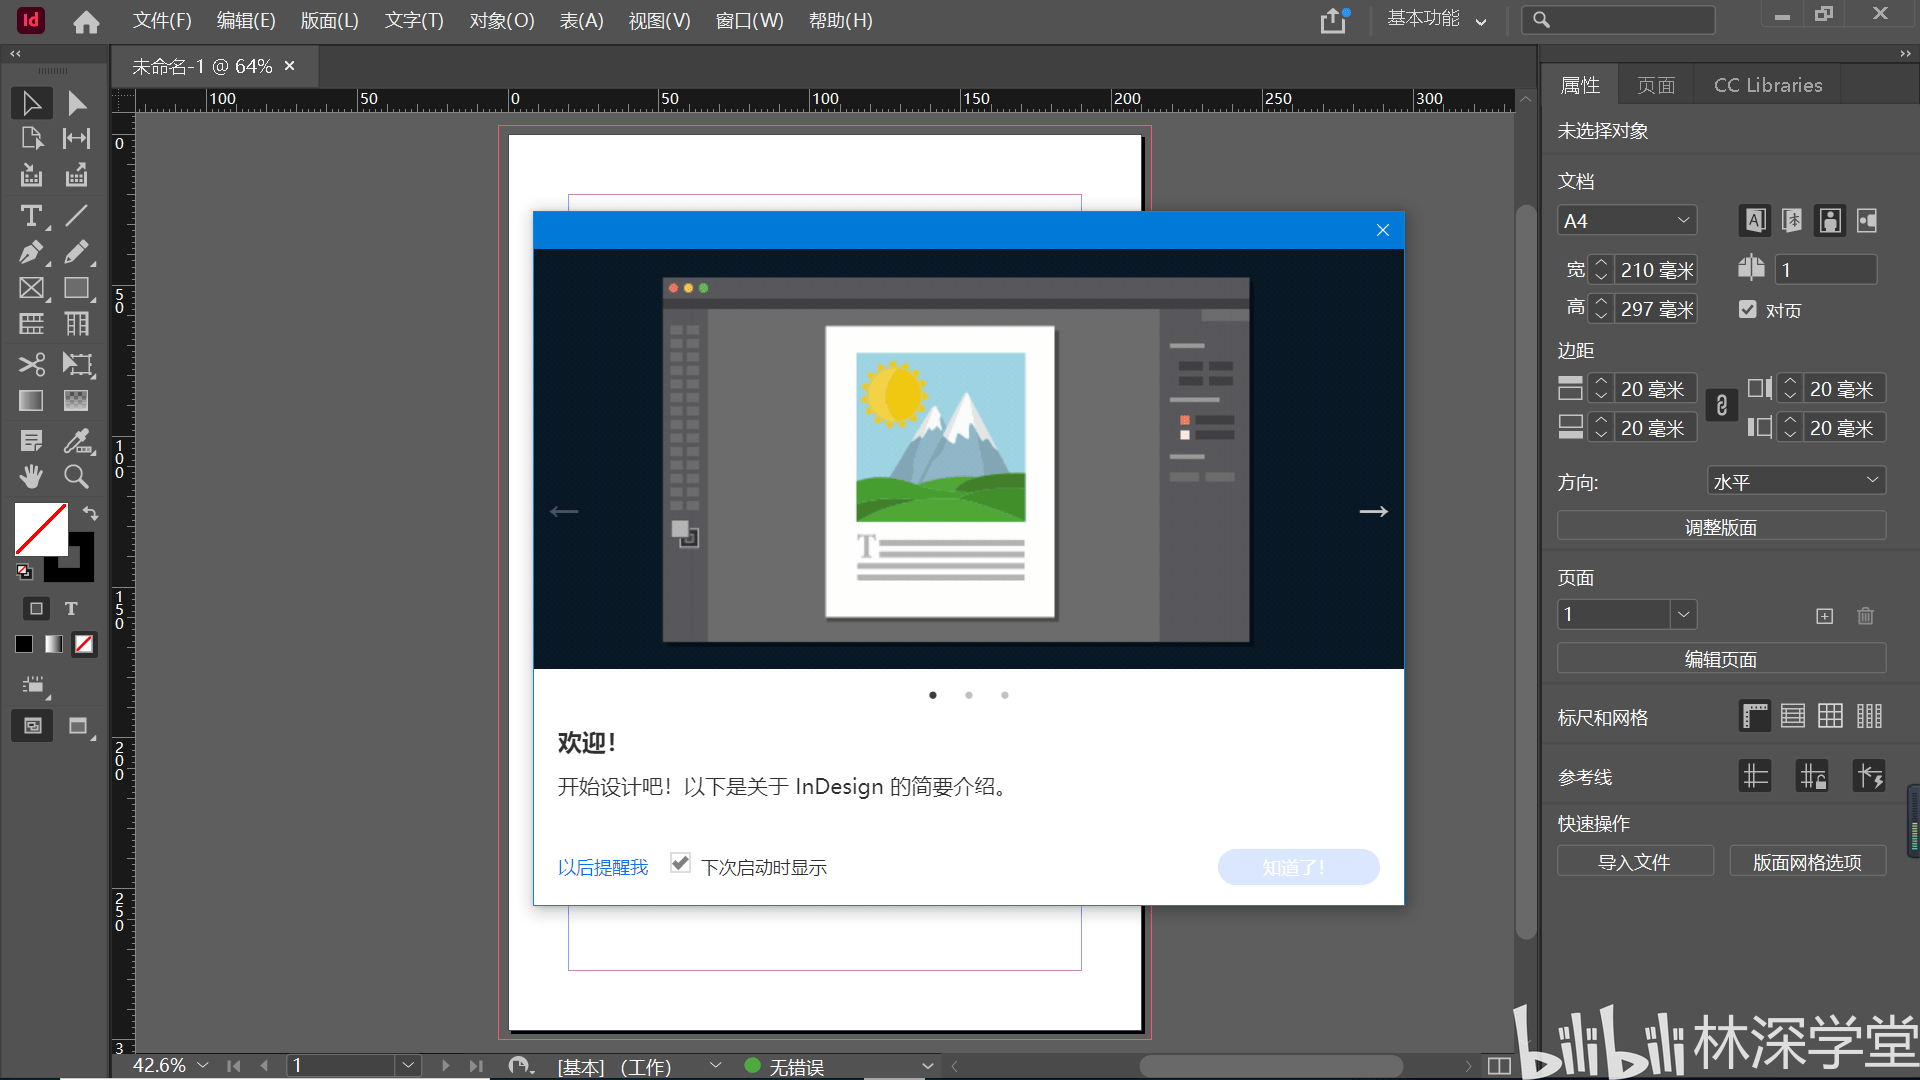The height and width of the screenshot is (1080, 1920).
Task: Click the 知道了! button
Action: pyautogui.click(x=1298, y=867)
